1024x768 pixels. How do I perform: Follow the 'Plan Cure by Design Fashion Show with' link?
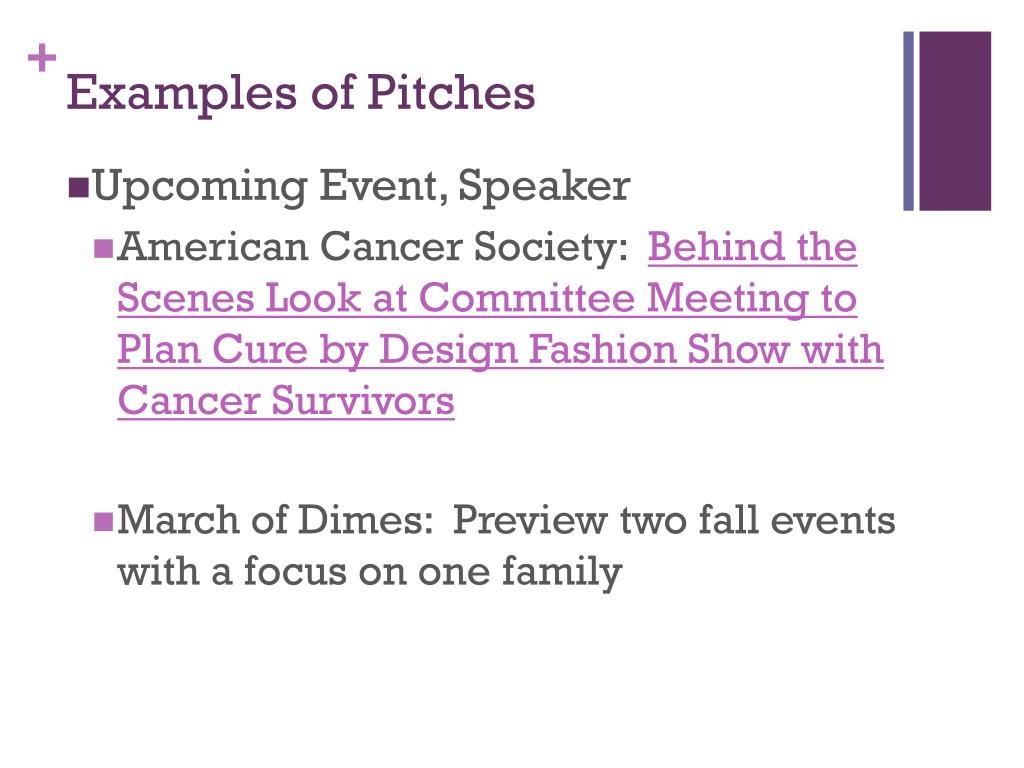point(500,350)
